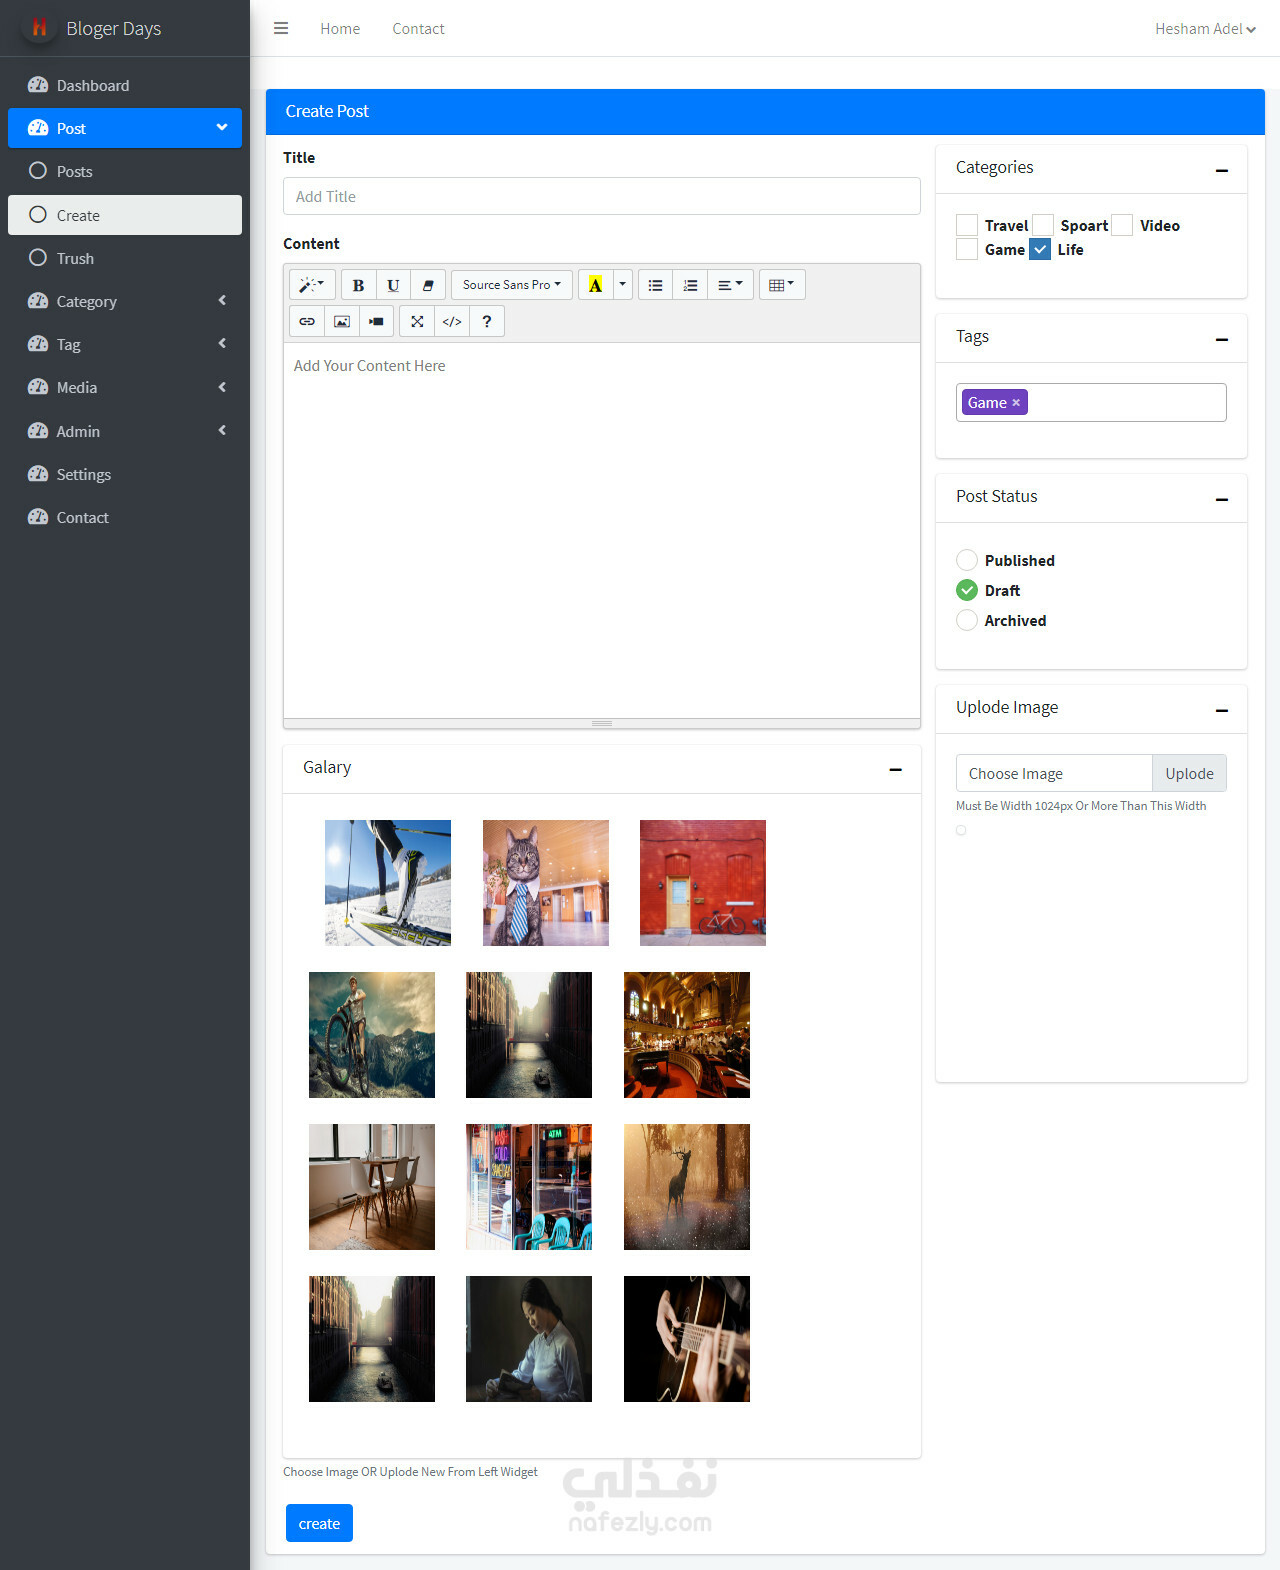
Task: Click the Uplode button
Action: pyautogui.click(x=1189, y=773)
